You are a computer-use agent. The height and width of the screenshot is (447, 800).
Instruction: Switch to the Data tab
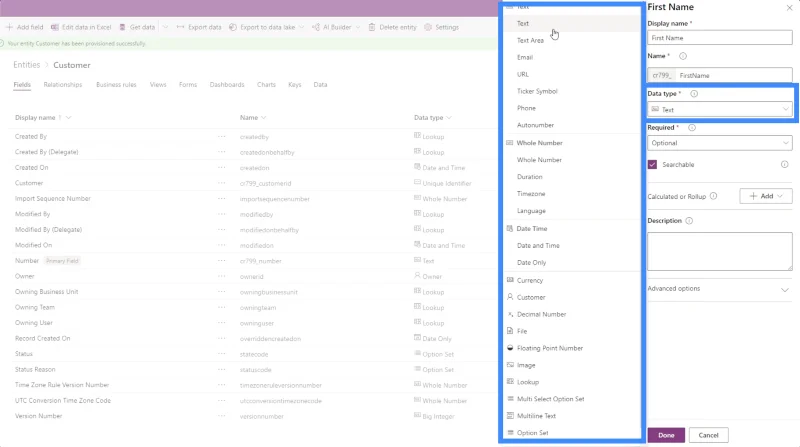tap(320, 85)
